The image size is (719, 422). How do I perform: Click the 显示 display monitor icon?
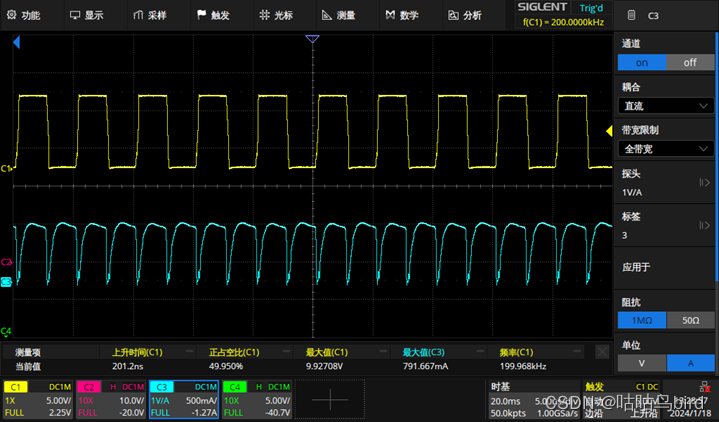click(x=75, y=15)
